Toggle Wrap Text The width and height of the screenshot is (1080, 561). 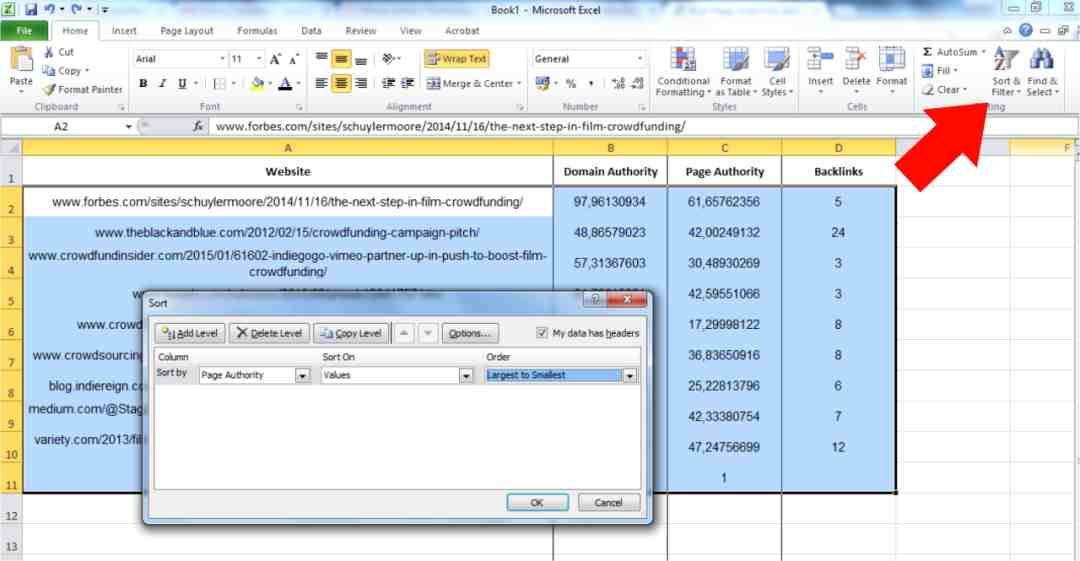point(457,59)
